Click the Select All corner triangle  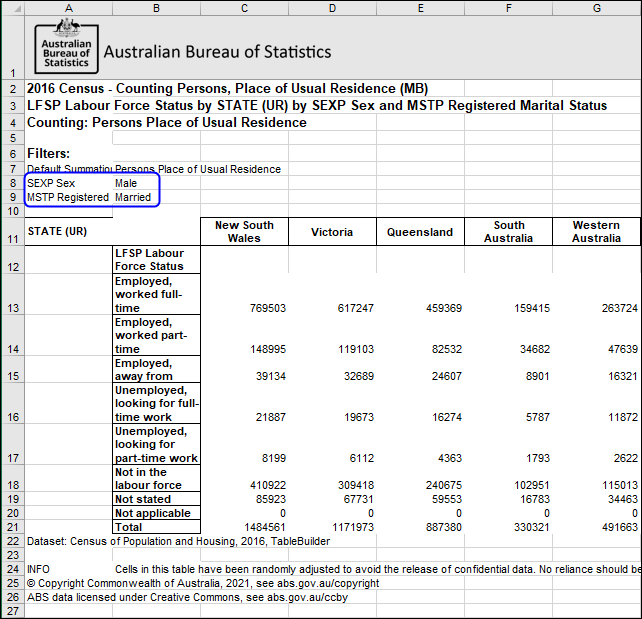click(13, 8)
